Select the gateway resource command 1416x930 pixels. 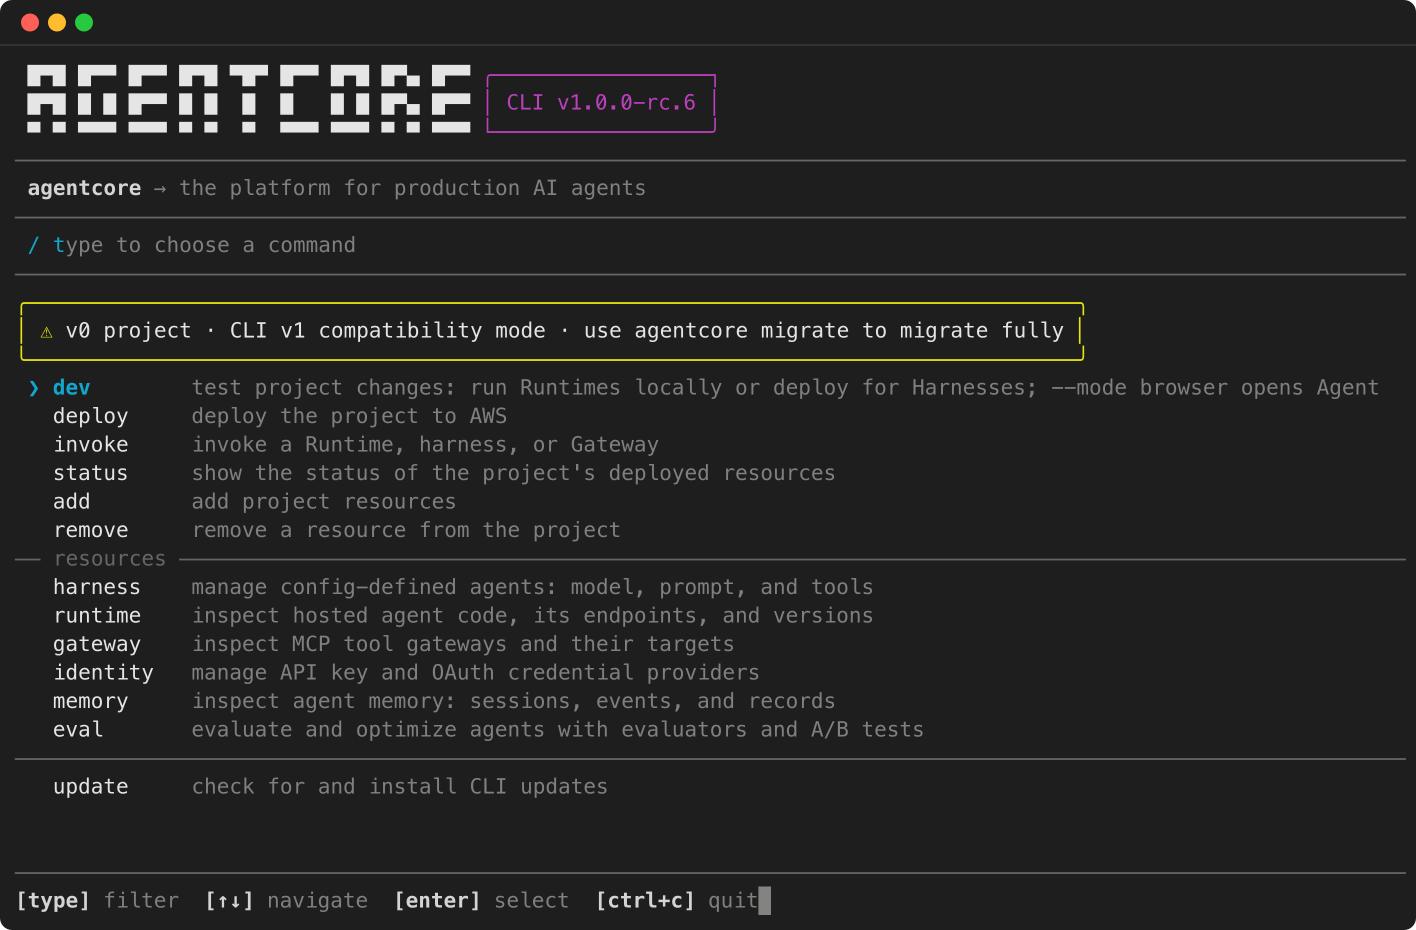coord(97,645)
